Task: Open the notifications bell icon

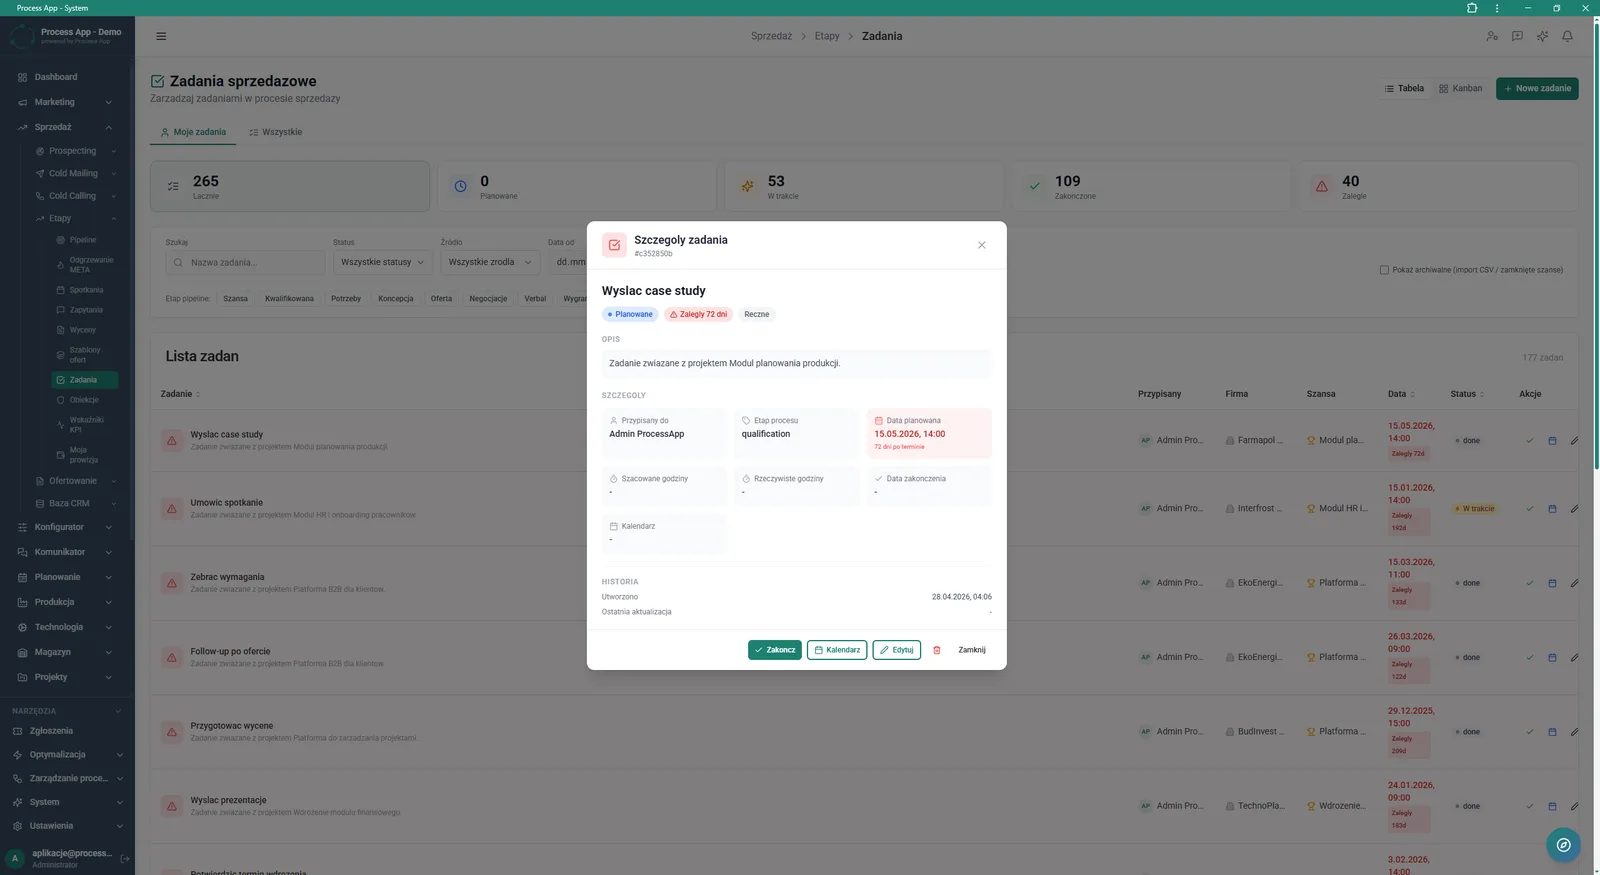Action: (x=1567, y=36)
